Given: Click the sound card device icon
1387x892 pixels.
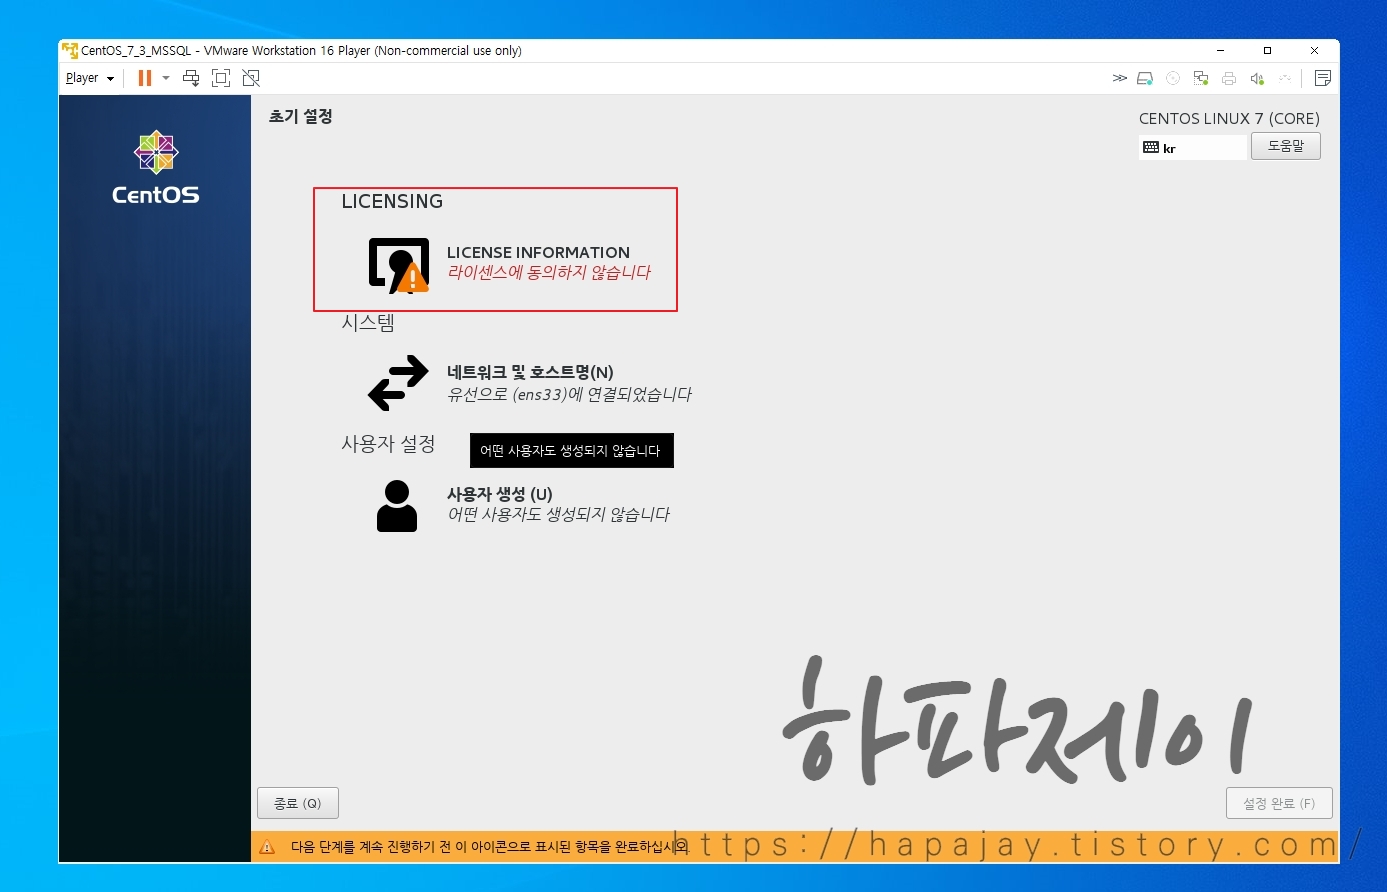Looking at the screenshot, I should pos(1257,78).
